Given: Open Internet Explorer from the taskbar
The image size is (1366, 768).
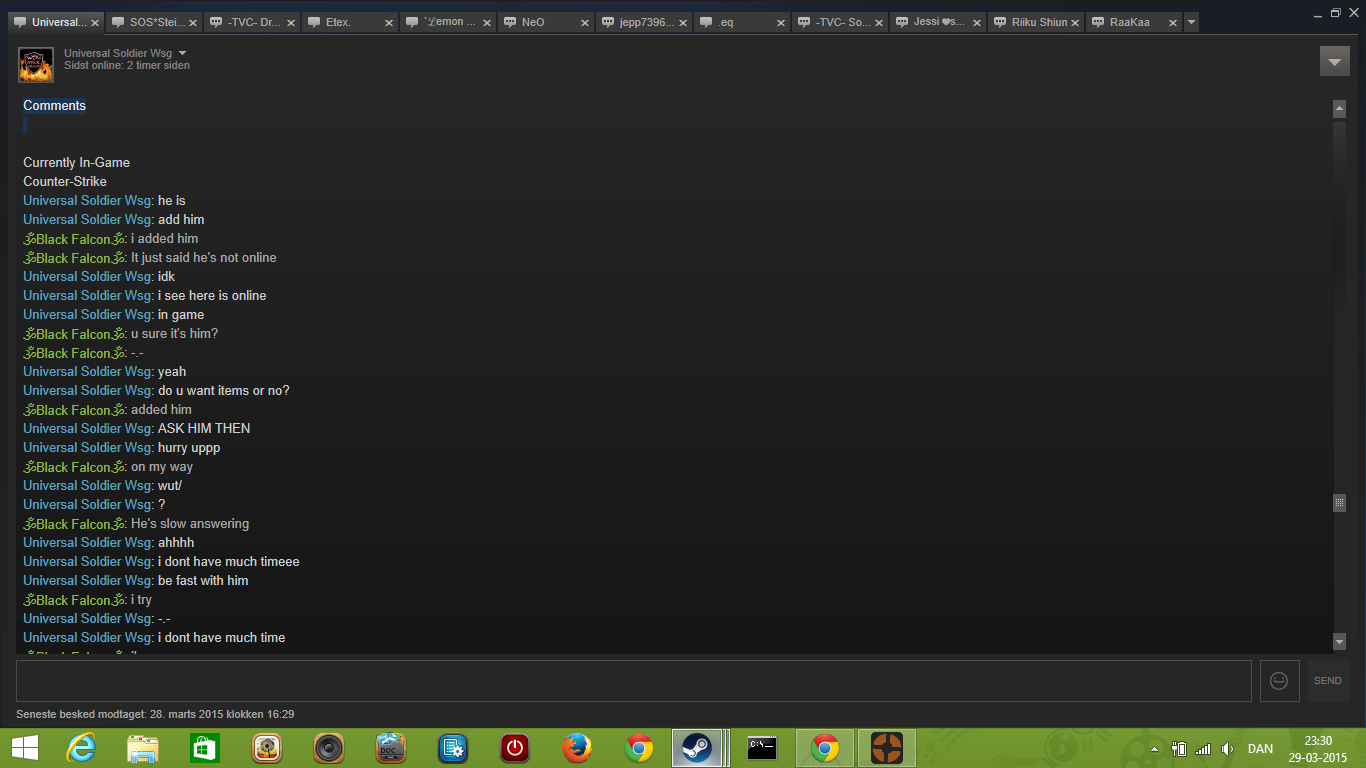Looking at the screenshot, I should pos(81,748).
